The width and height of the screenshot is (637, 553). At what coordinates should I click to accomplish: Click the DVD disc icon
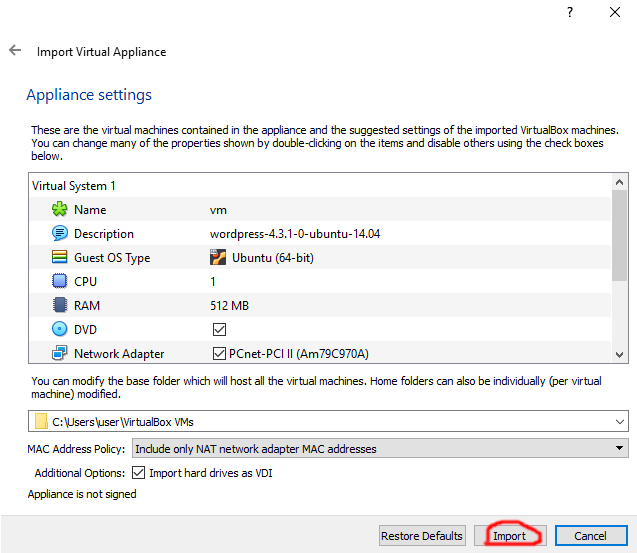60,329
